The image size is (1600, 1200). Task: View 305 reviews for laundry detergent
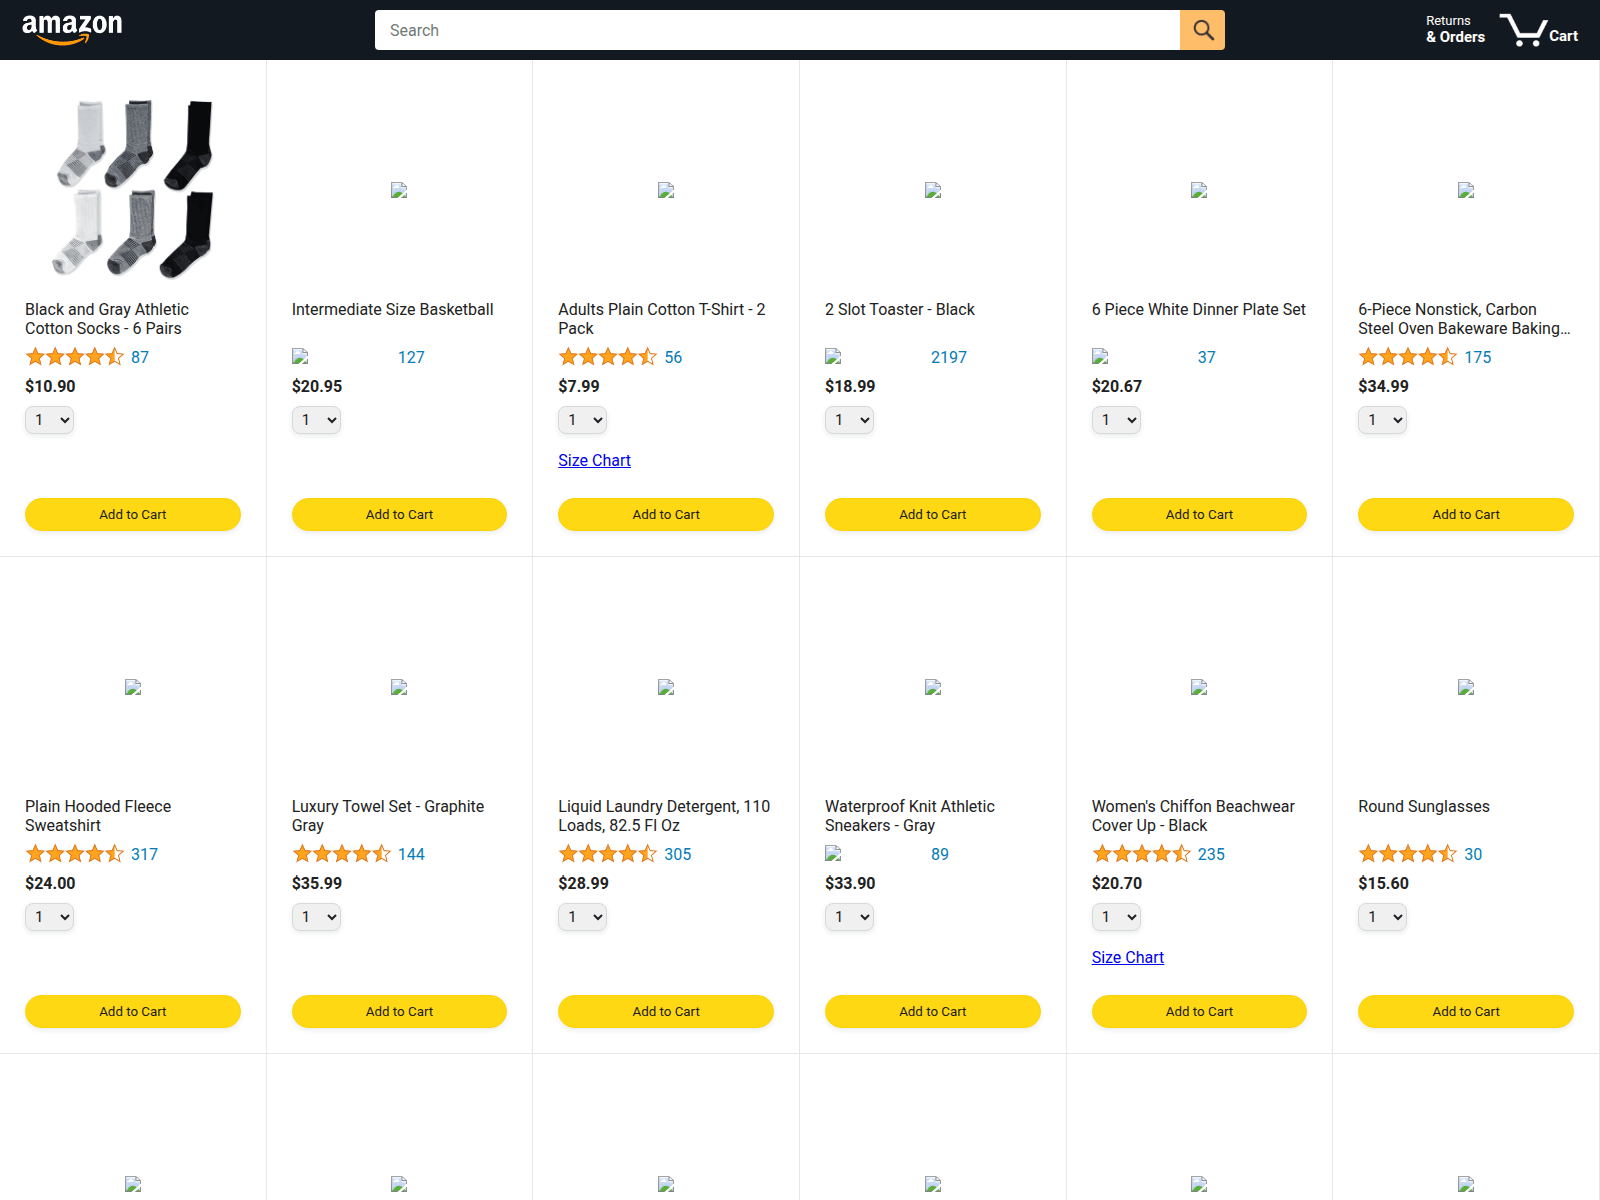pyautogui.click(x=678, y=854)
